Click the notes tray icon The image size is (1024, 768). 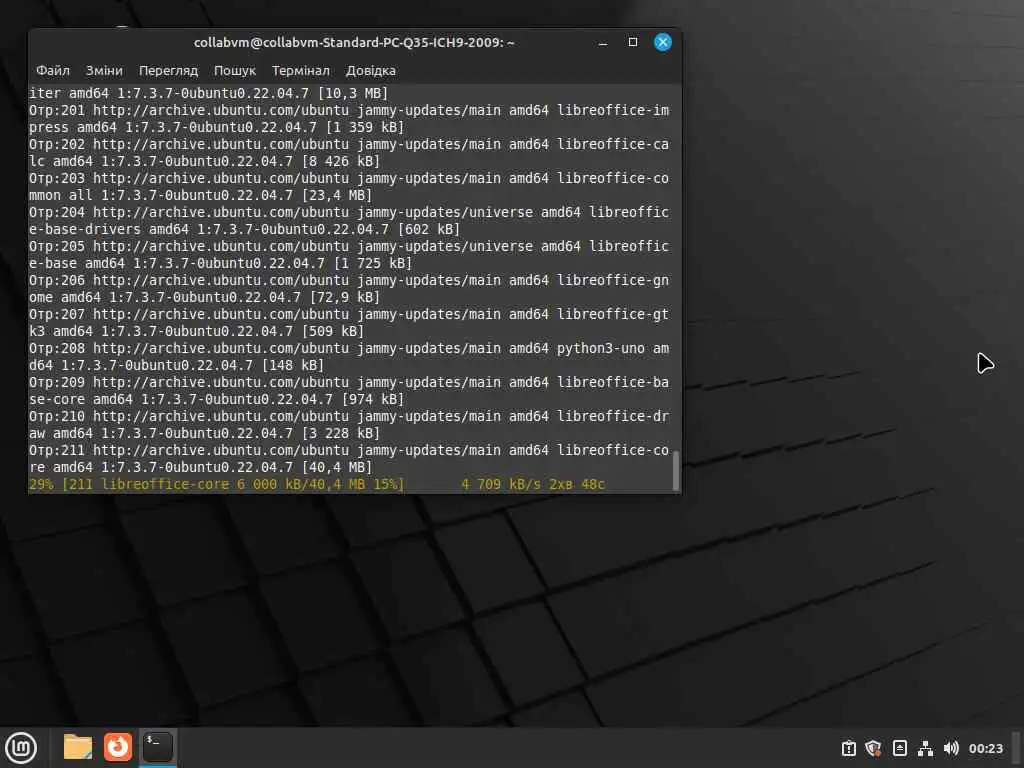coord(899,748)
